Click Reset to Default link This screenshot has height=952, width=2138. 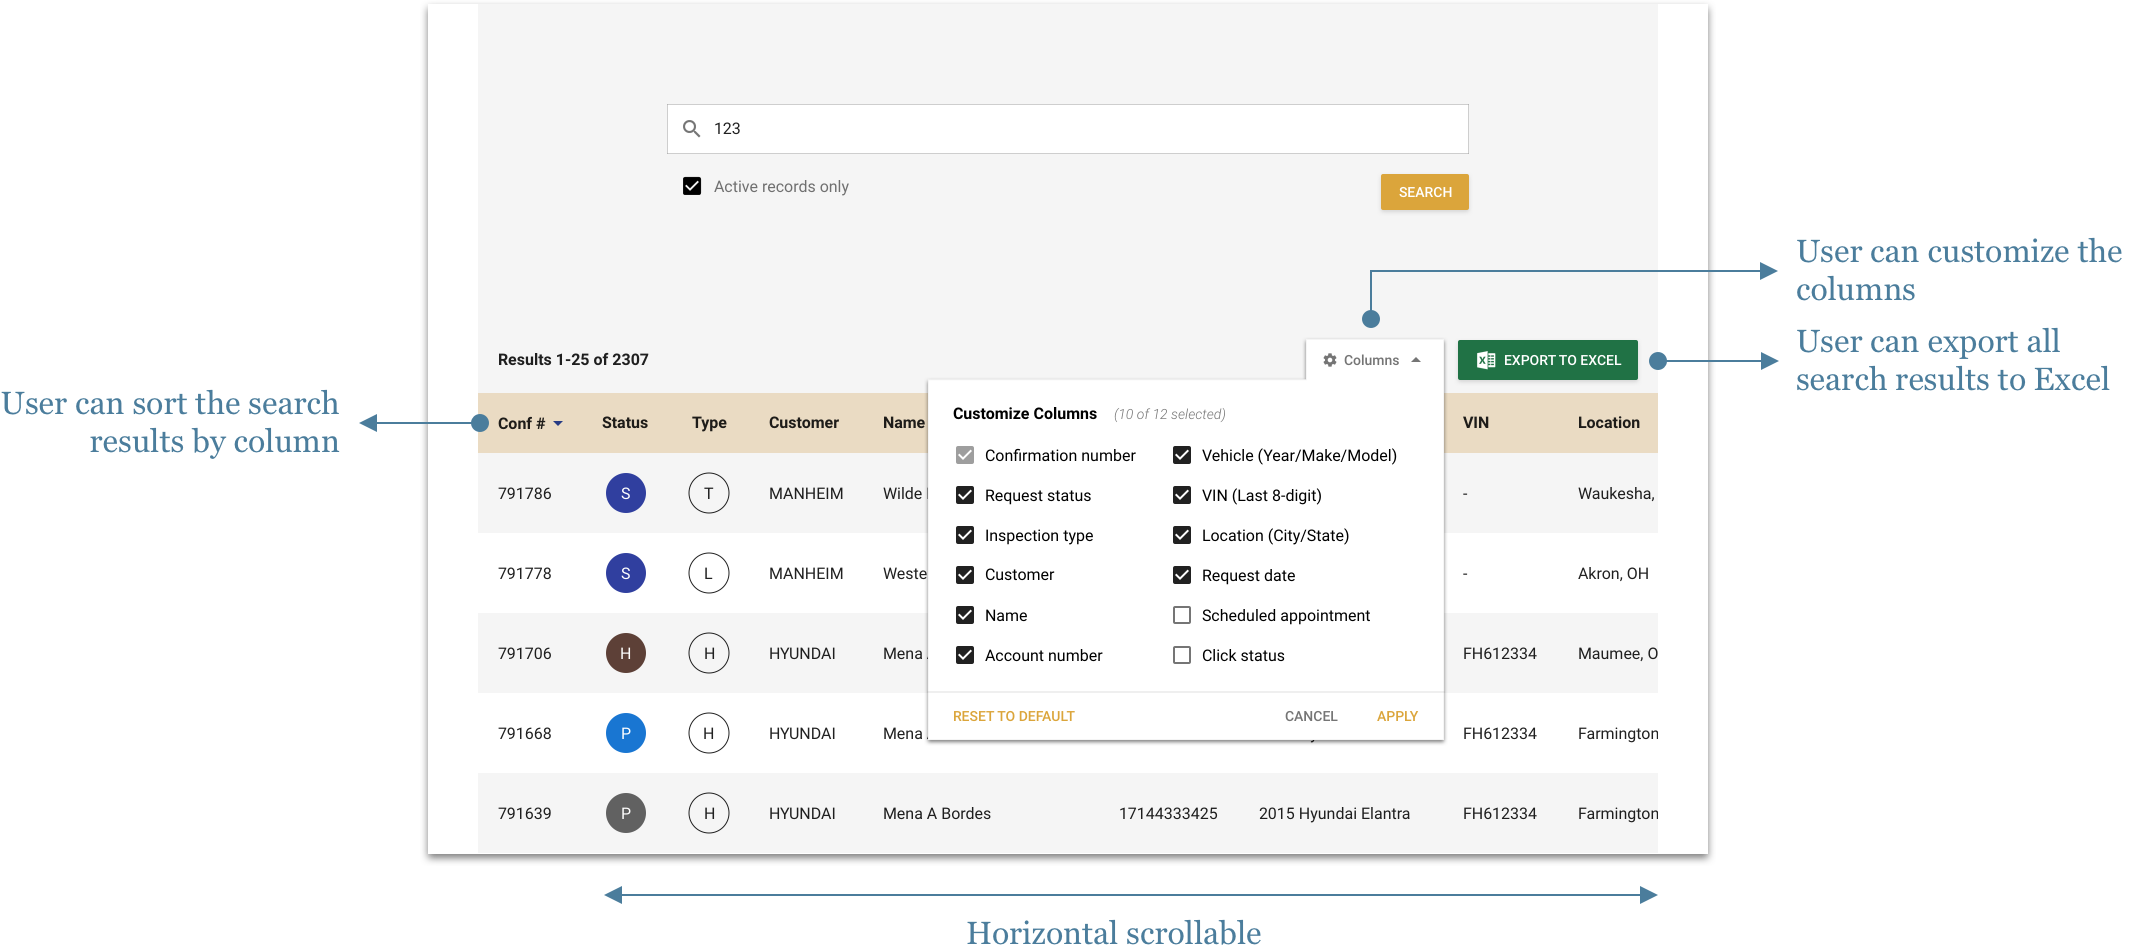(1013, 716)
